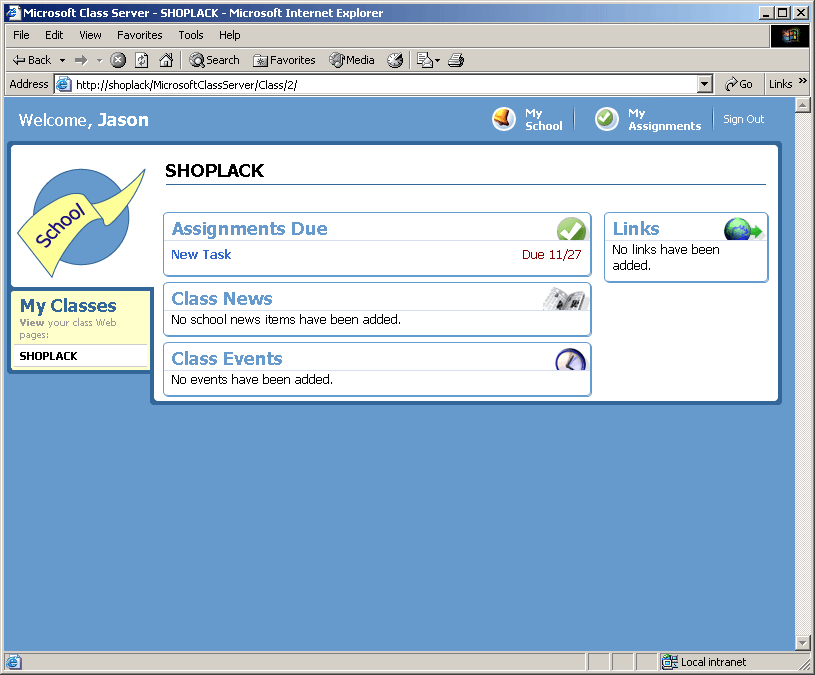The height and width of the screenshot is (675, 815).
Task: Open the Help menu
Action: coord(229,35)
